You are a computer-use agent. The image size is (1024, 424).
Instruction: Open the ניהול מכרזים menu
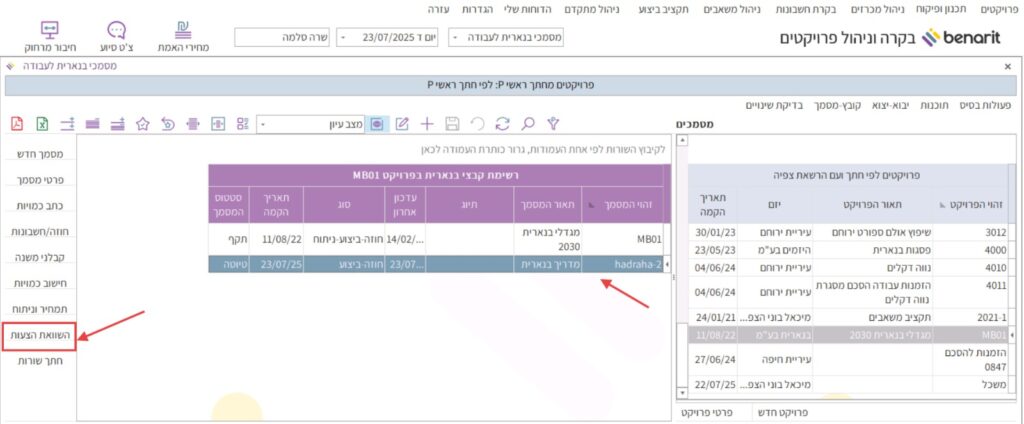tap(853, 9)
